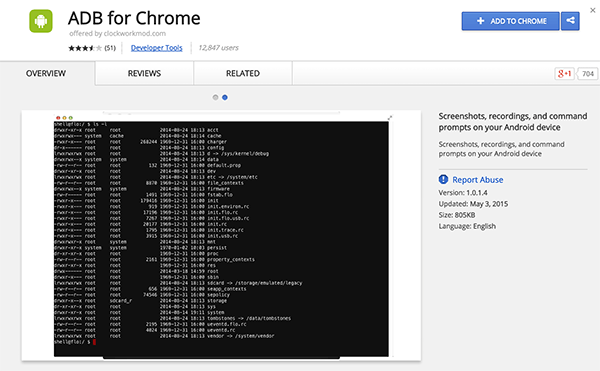600x371 pixels.
Task: Select the first screenshot carousel dot
Action: tap(215, 98)
